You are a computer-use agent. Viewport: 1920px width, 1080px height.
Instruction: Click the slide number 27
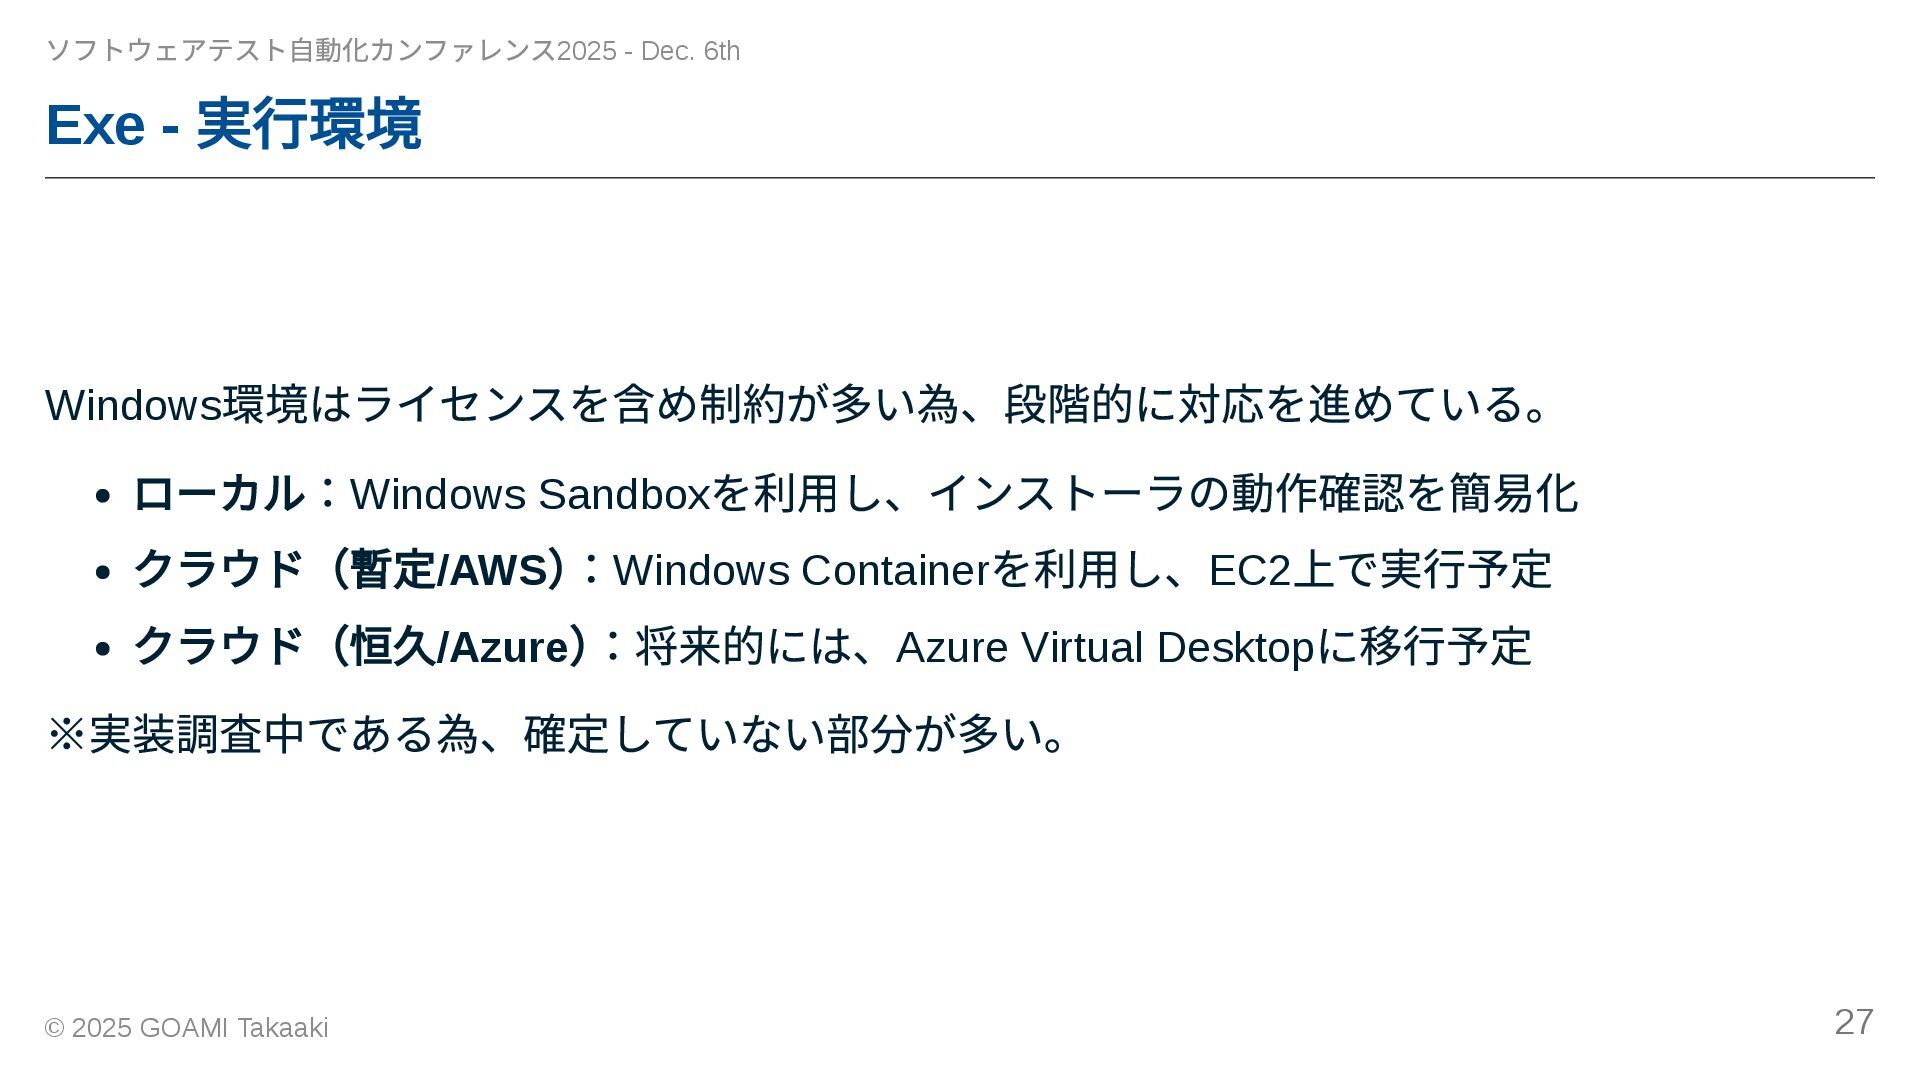click(1853, 1022)
